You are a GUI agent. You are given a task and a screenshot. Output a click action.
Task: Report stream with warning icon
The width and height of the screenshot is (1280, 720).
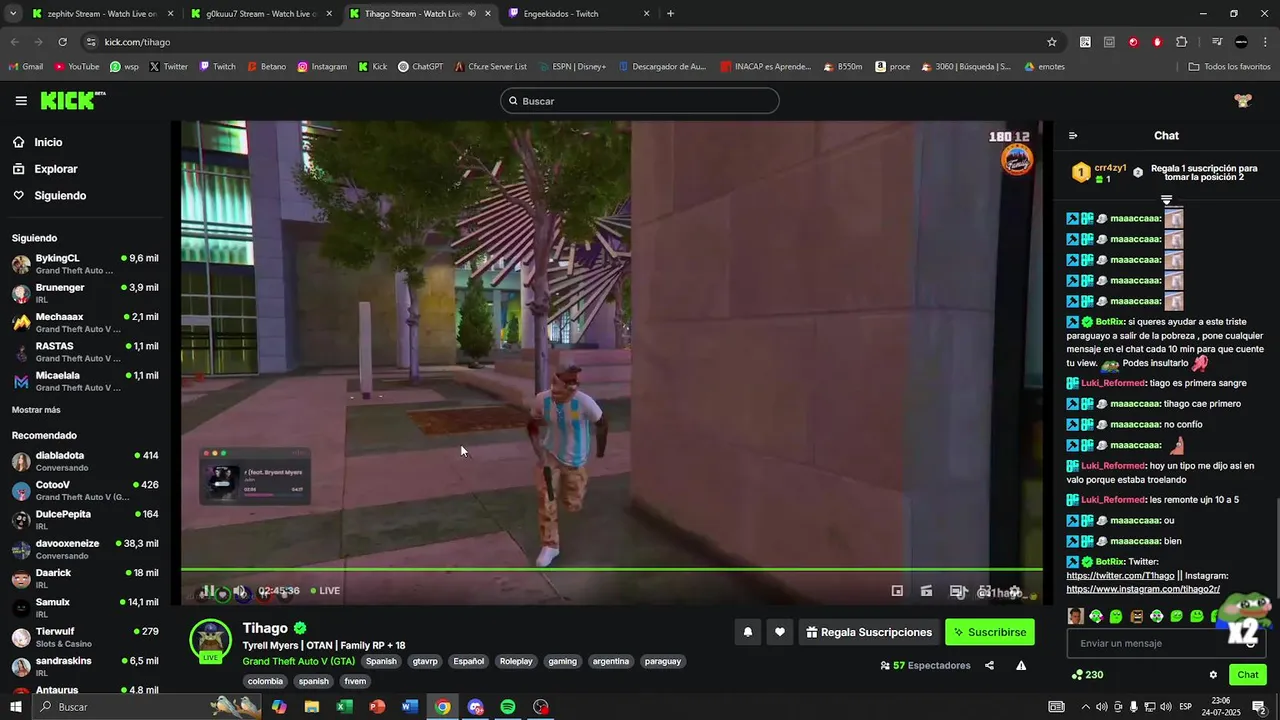(1021, 665)
